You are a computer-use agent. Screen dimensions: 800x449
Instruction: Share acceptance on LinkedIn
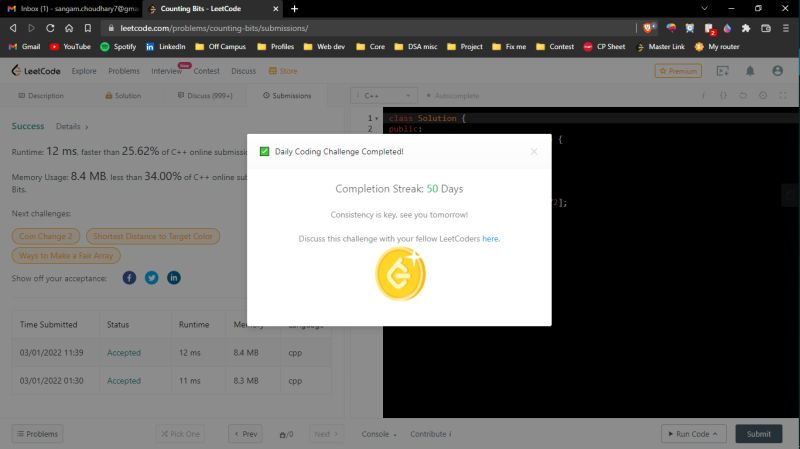point(174,277)
